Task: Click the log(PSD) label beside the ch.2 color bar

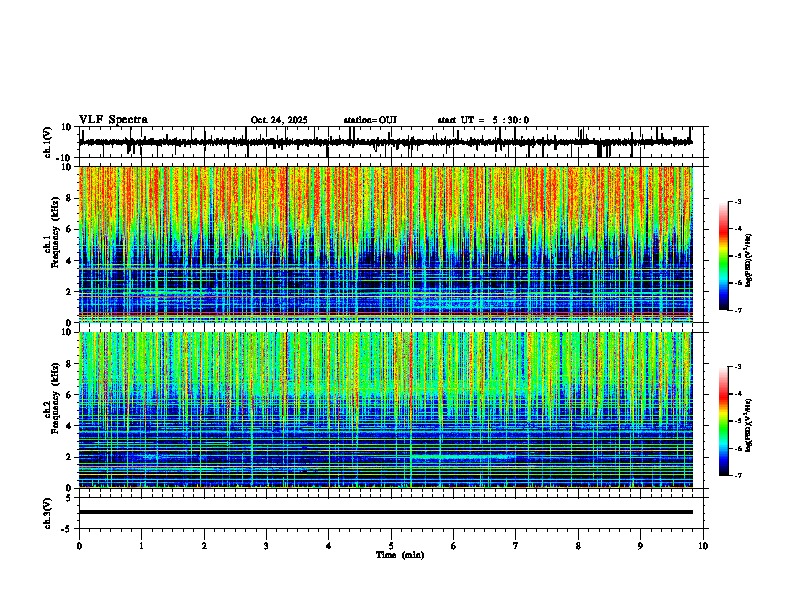Action: (748, 426)
